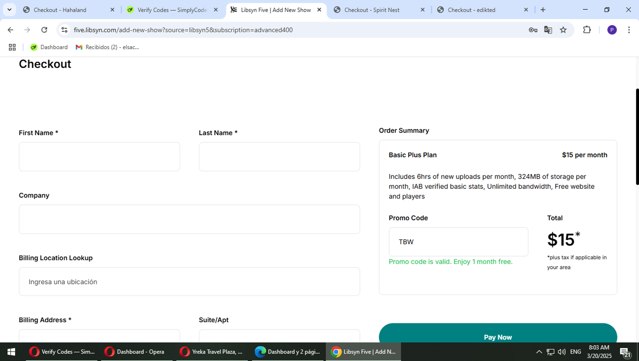Go back using browser back arrow

(x=11, y=30)
